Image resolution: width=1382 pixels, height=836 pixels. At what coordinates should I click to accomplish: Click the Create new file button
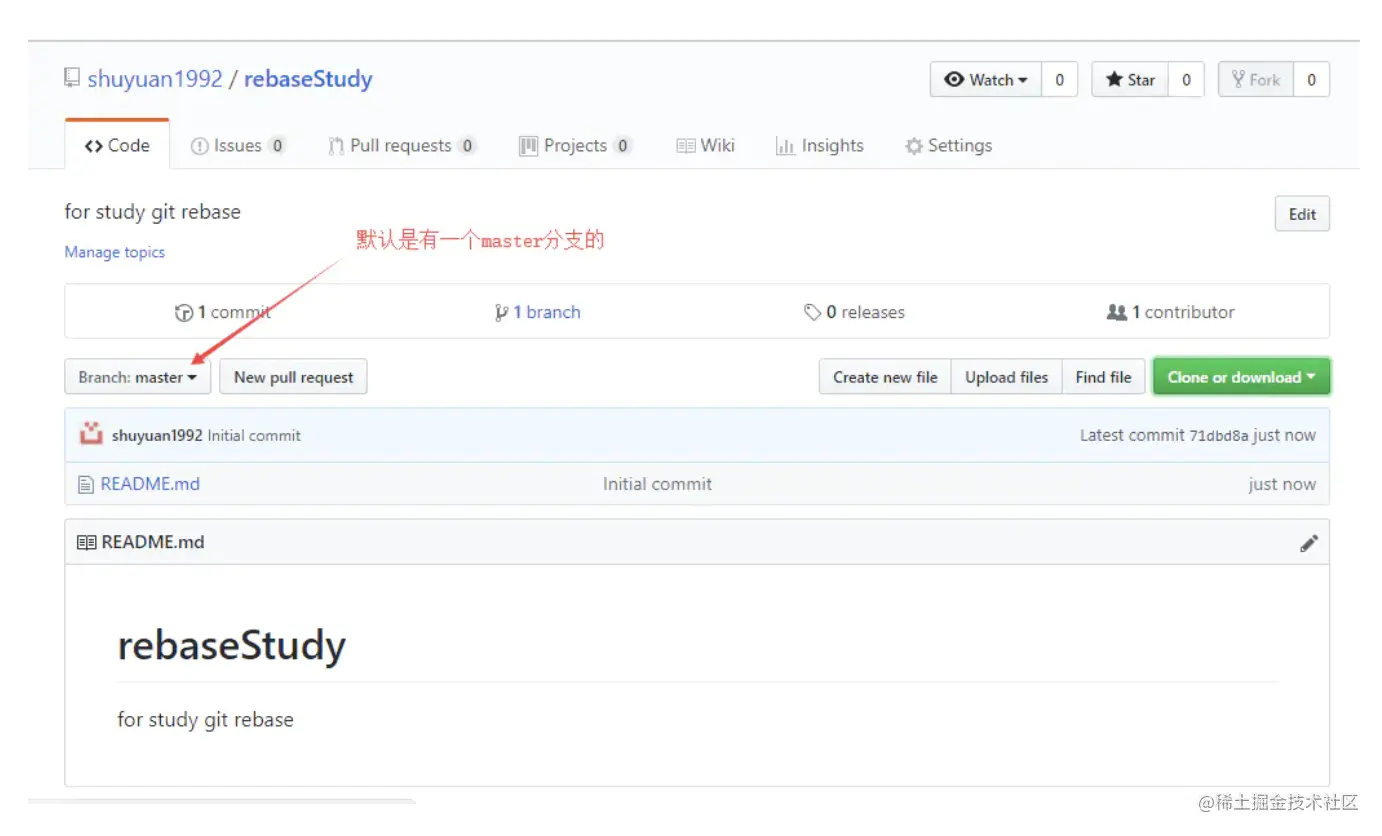coord(885,377)
